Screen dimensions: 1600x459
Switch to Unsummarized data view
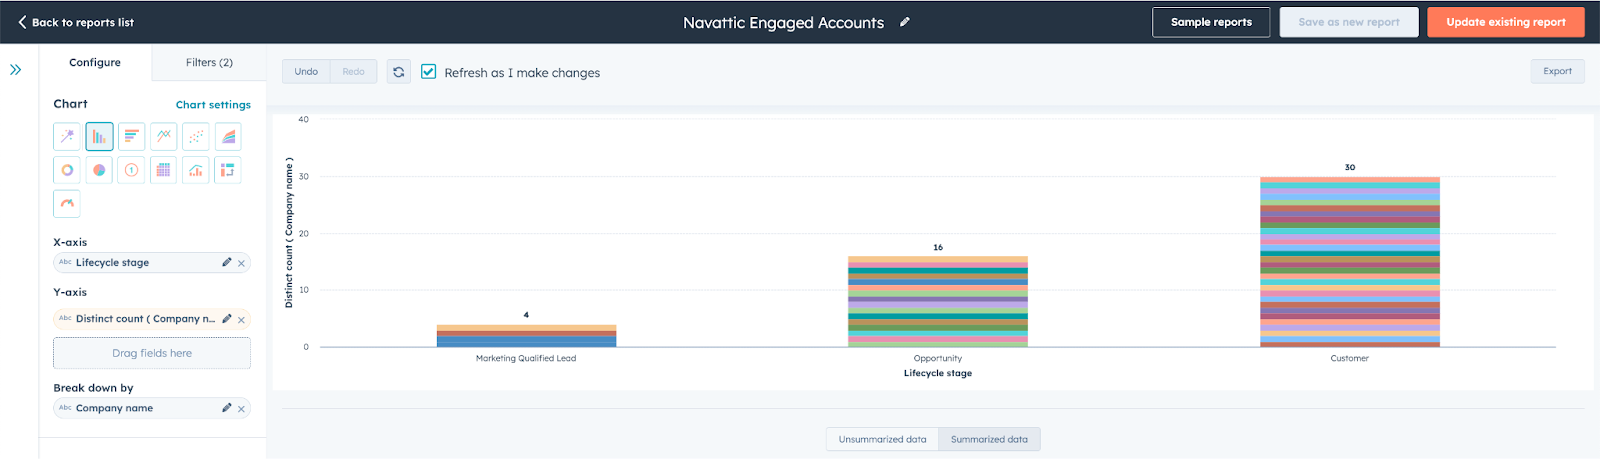coord(882,439)
